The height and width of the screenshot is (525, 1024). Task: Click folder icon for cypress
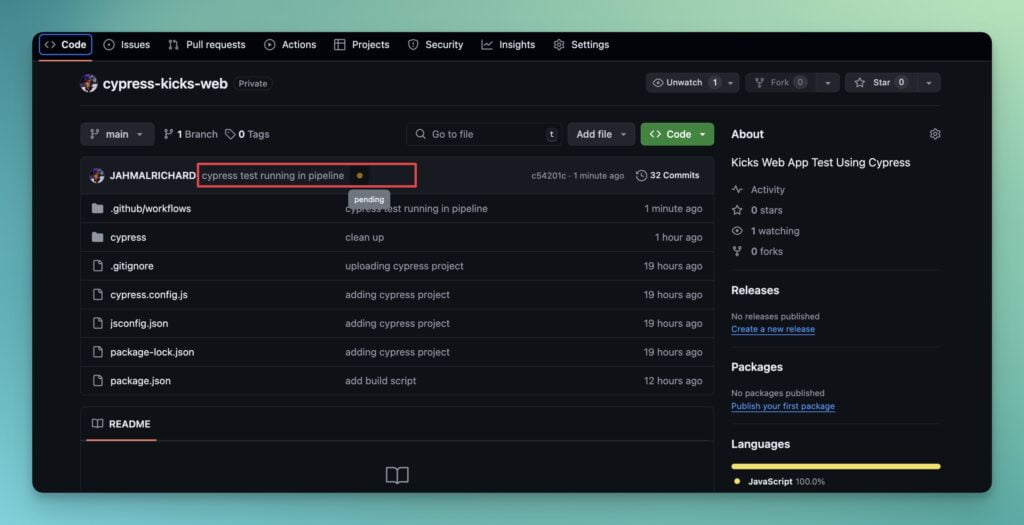tap(97, 237)
